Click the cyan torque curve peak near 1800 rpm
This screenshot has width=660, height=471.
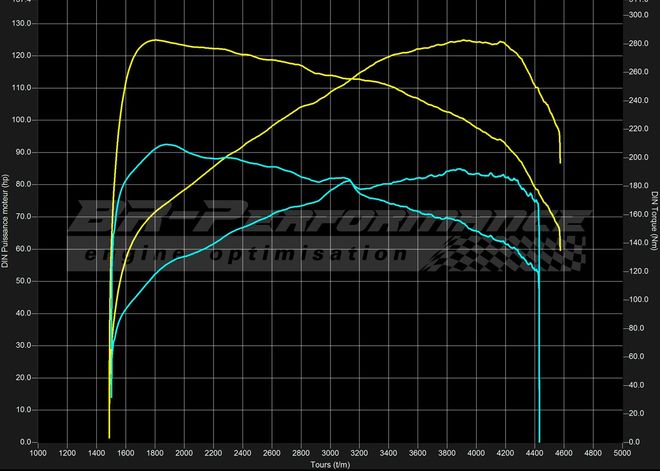(166, 144)
